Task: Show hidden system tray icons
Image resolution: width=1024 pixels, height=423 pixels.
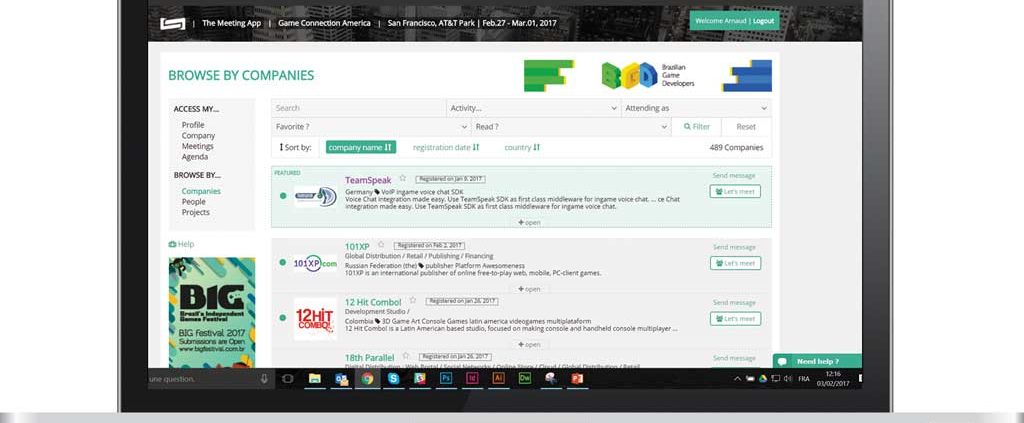Action: [x=737, y=379]
